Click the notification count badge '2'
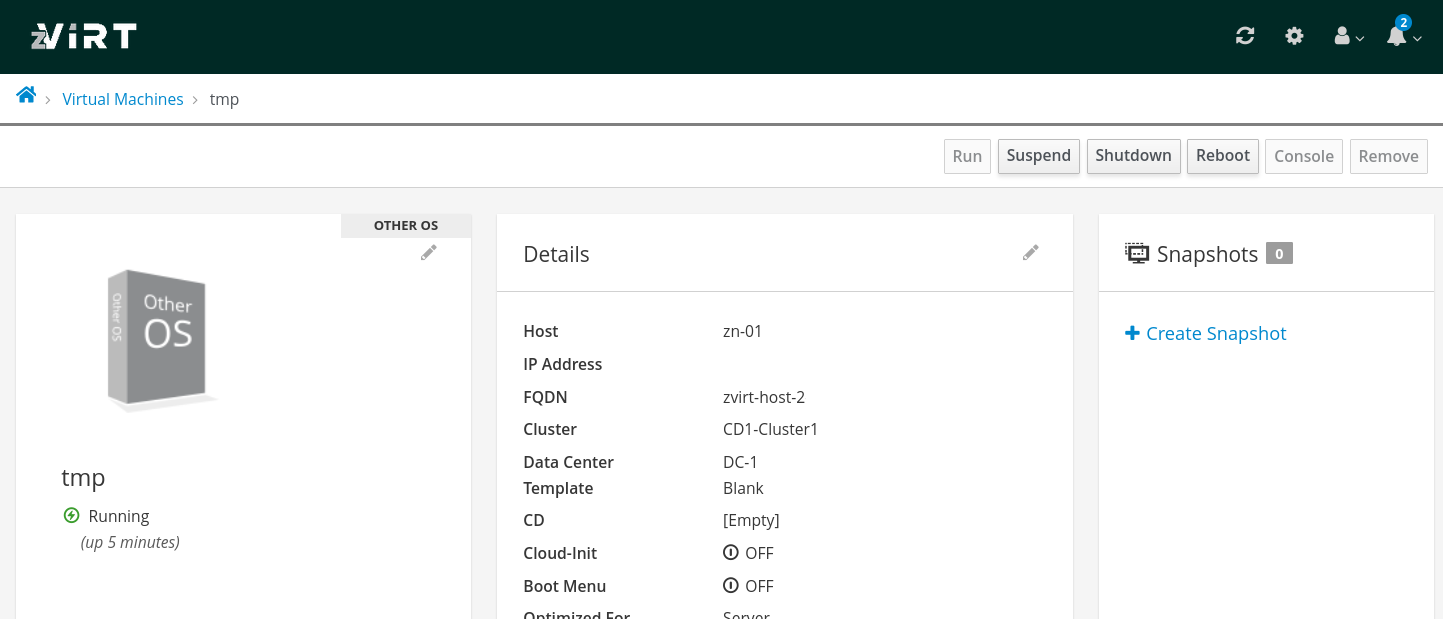 pos(1404,22)
